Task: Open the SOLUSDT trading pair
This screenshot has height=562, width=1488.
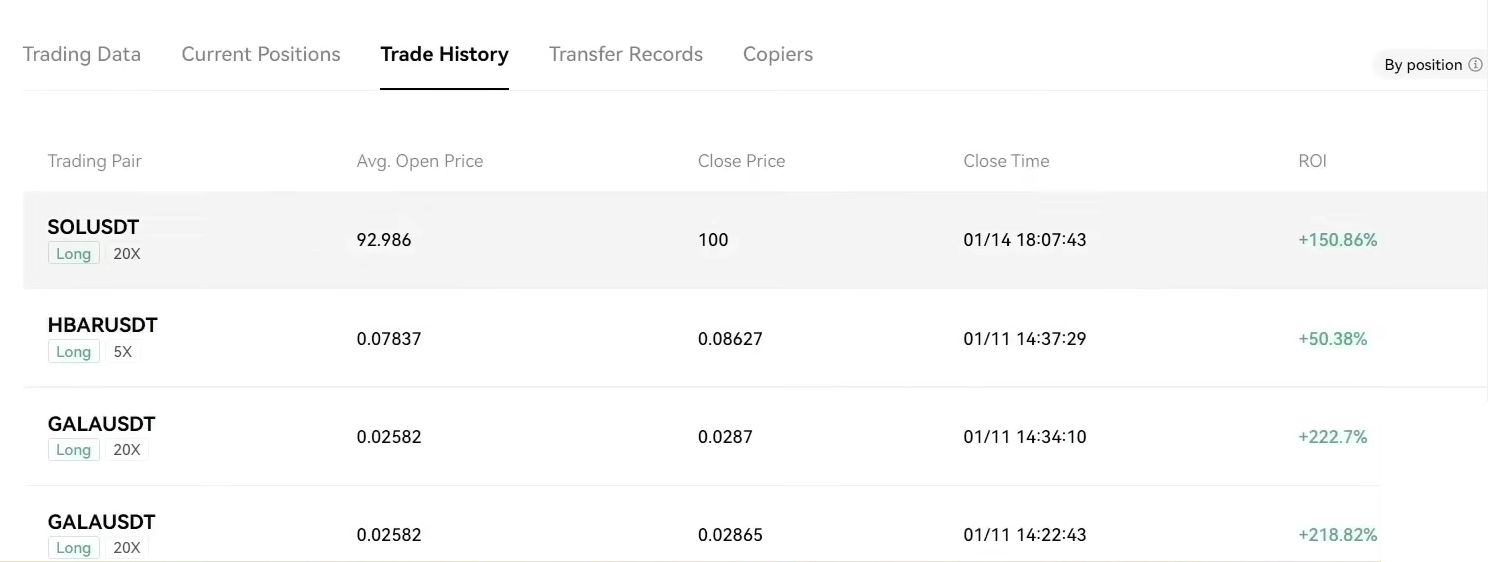Action: tap(93, 227)
